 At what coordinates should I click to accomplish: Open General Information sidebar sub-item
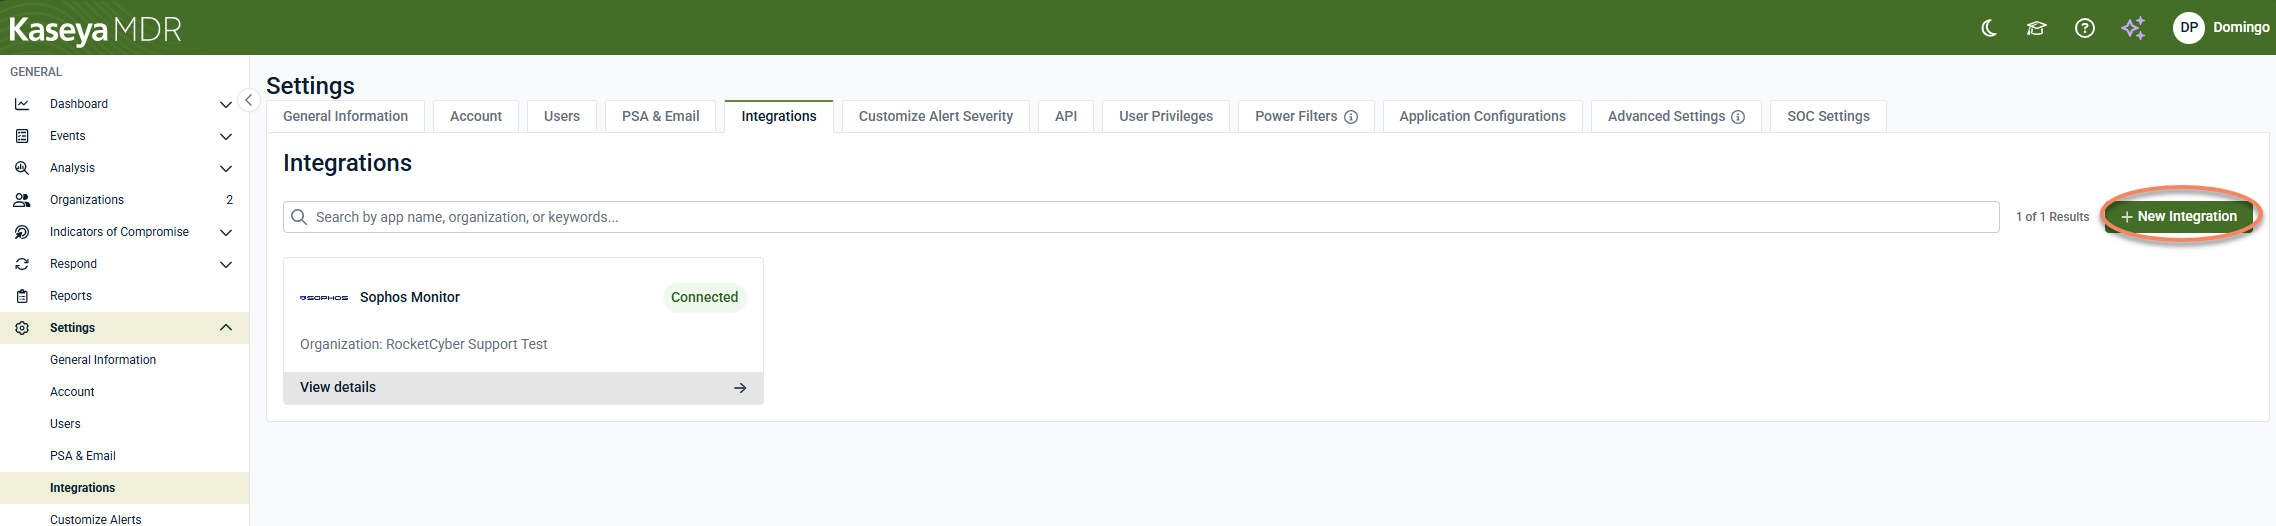[103, 360]
